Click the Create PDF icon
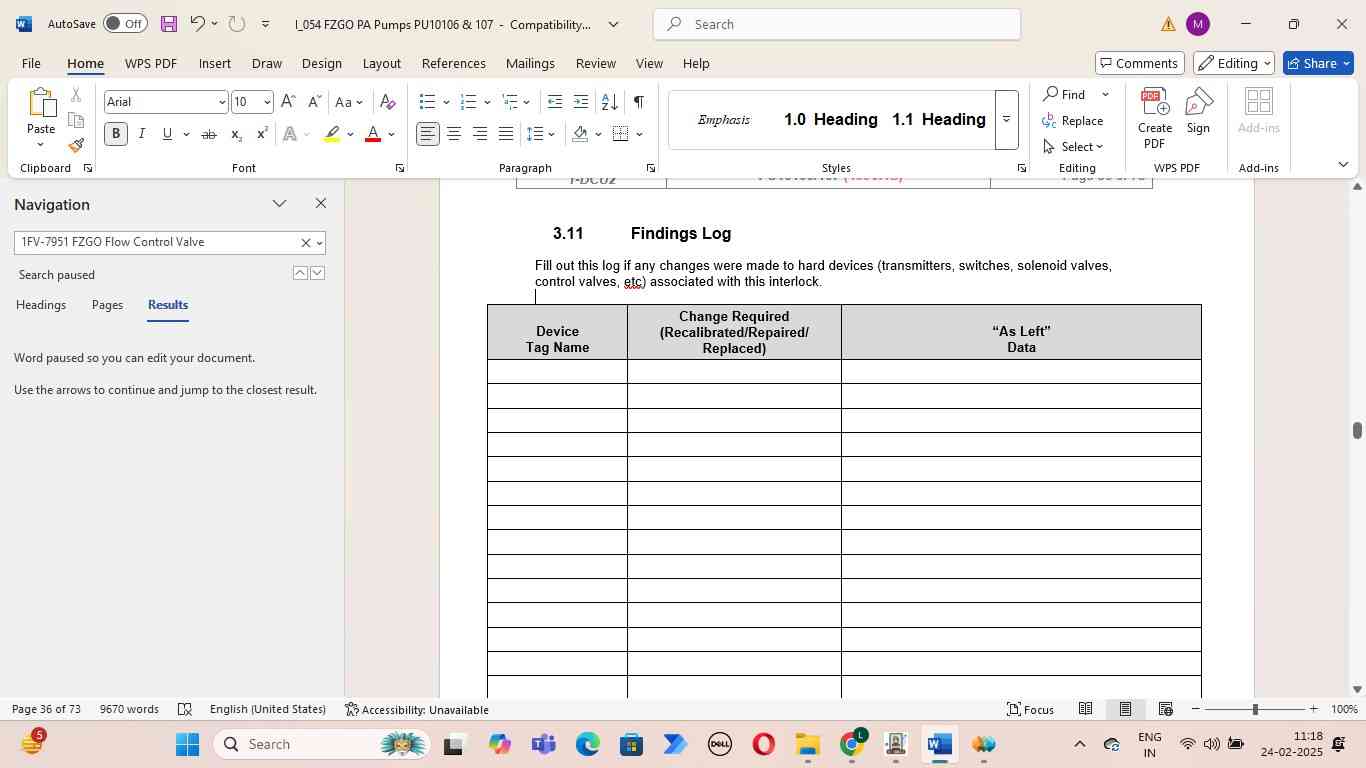 coord(1155,118)
